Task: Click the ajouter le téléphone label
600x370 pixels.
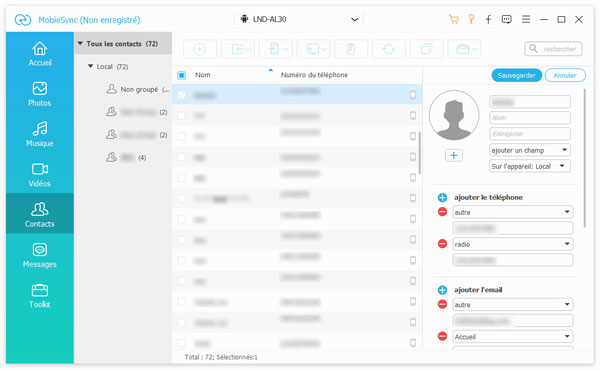Action: click(488, 197)
